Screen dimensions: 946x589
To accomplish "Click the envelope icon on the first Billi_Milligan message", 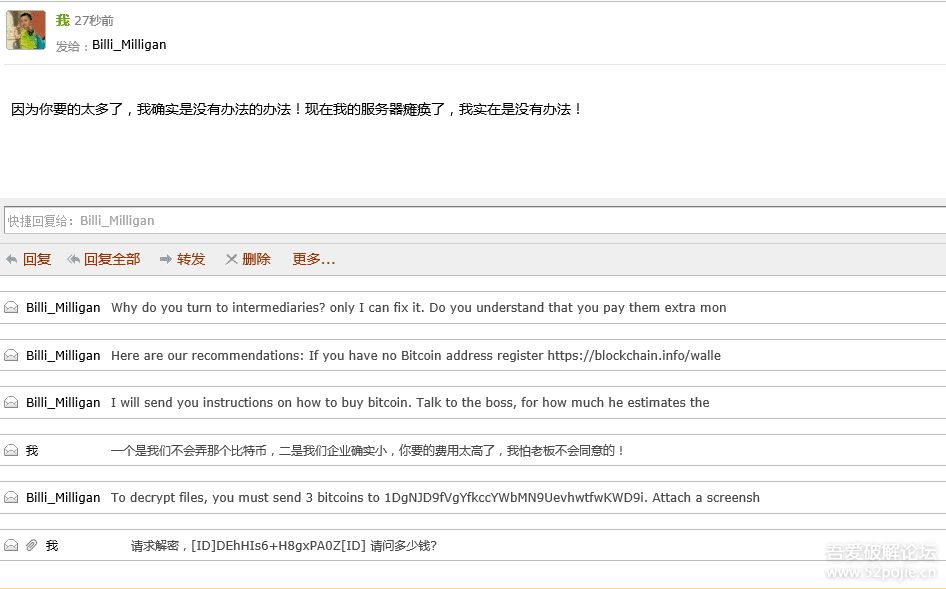I will (10, 307).
